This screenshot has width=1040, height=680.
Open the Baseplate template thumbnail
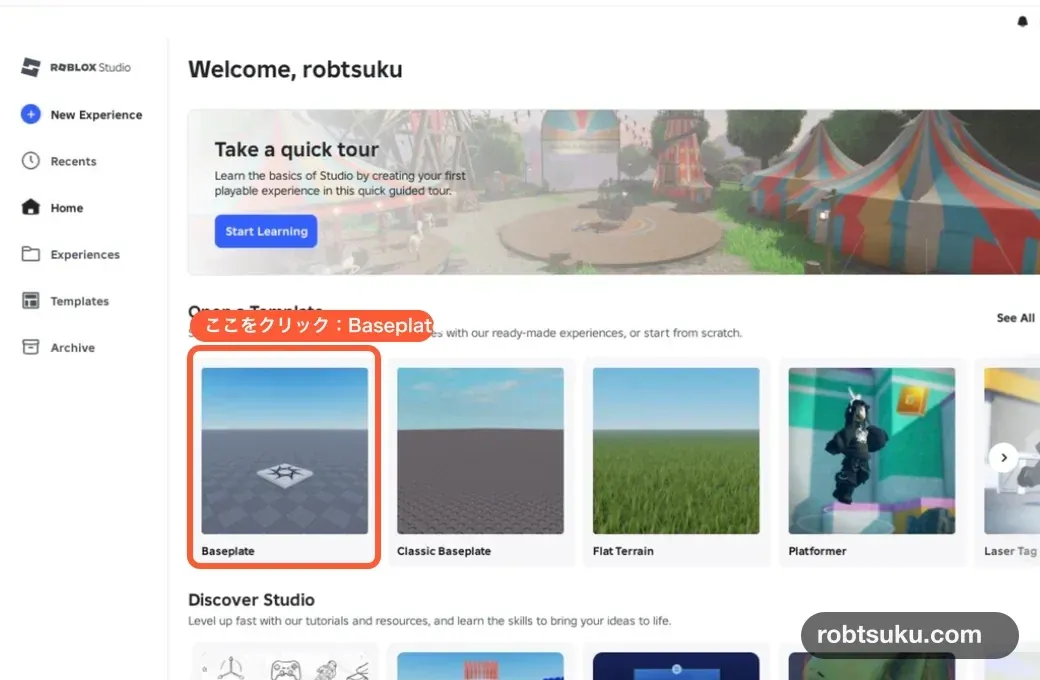click(285, 450)
